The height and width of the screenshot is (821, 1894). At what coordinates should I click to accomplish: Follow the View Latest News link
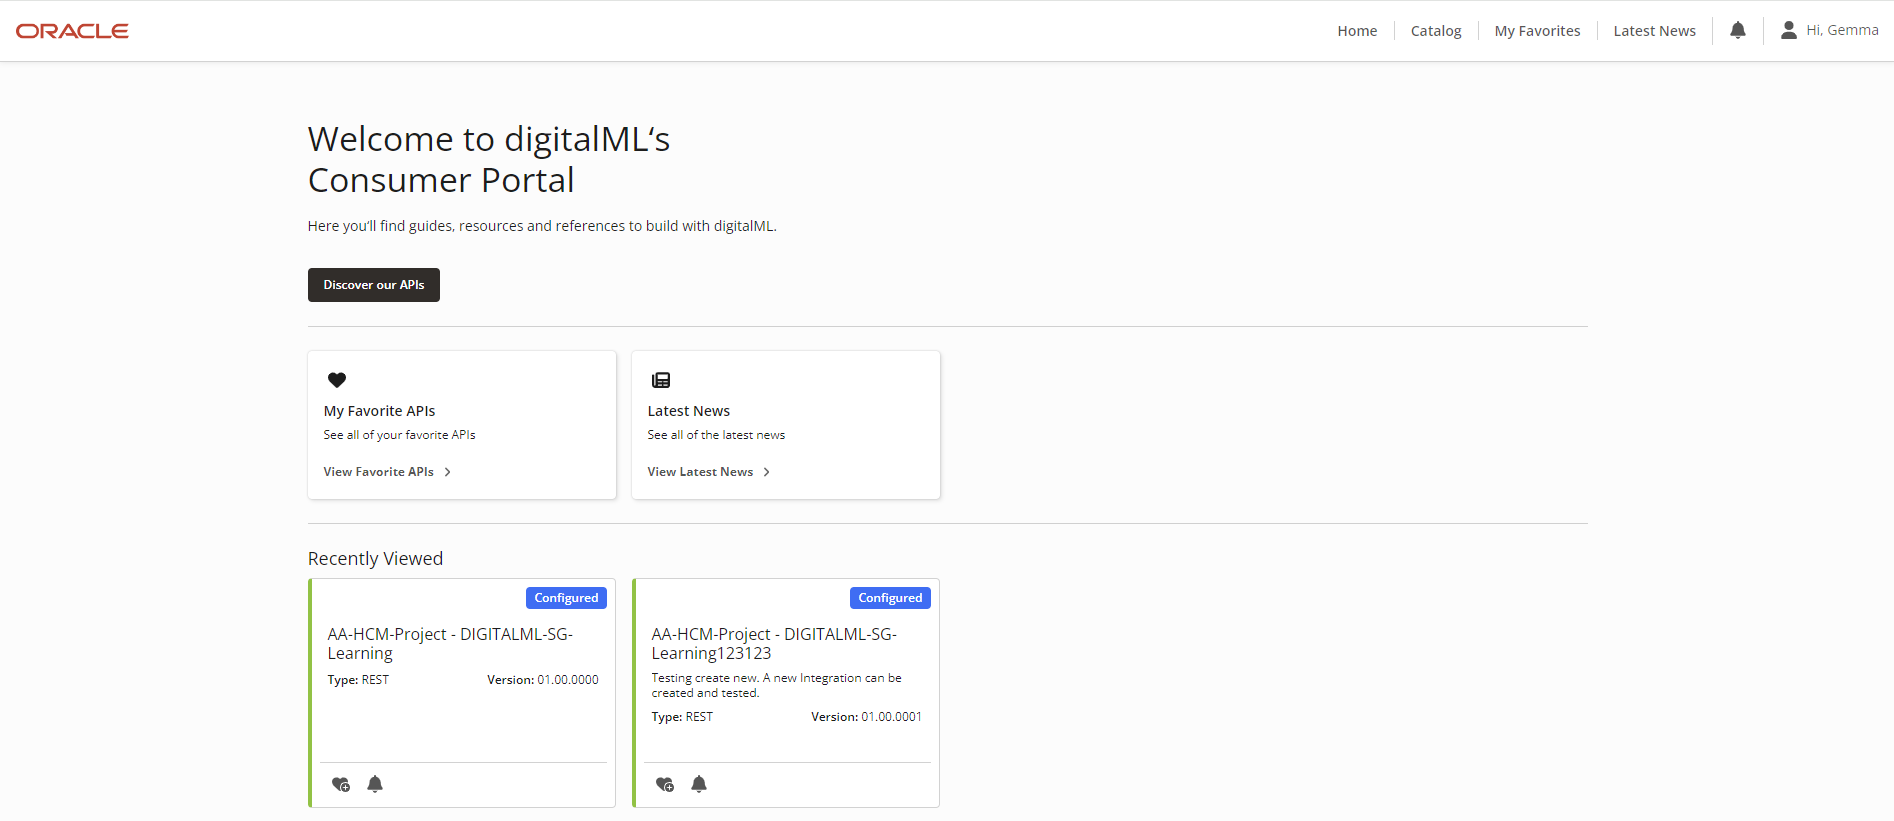pos(700,472)
